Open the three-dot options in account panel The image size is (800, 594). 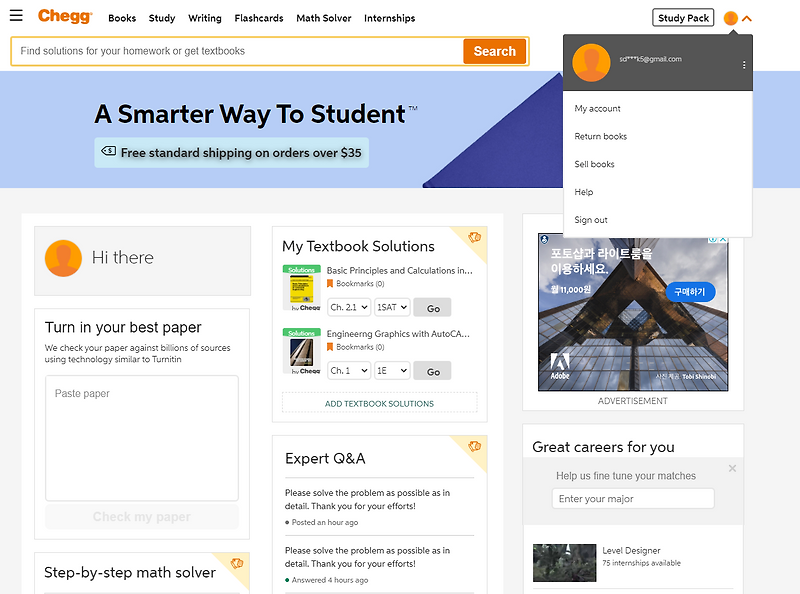click(744, 65)
